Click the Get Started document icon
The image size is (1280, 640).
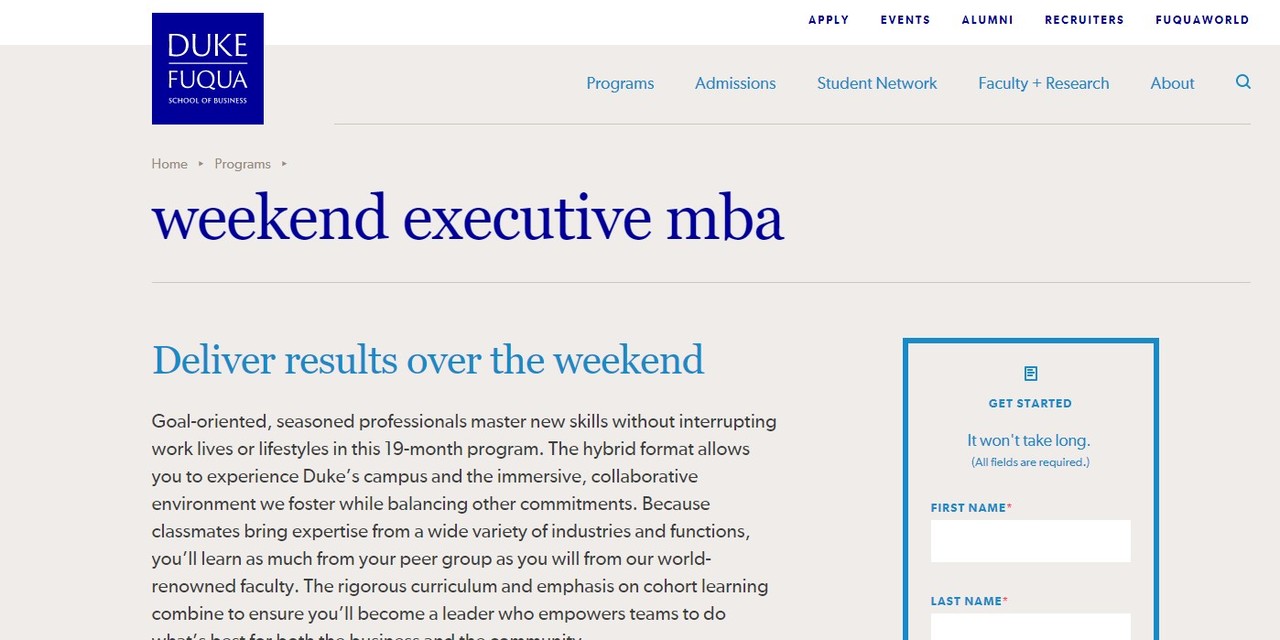coord(1030,374)
